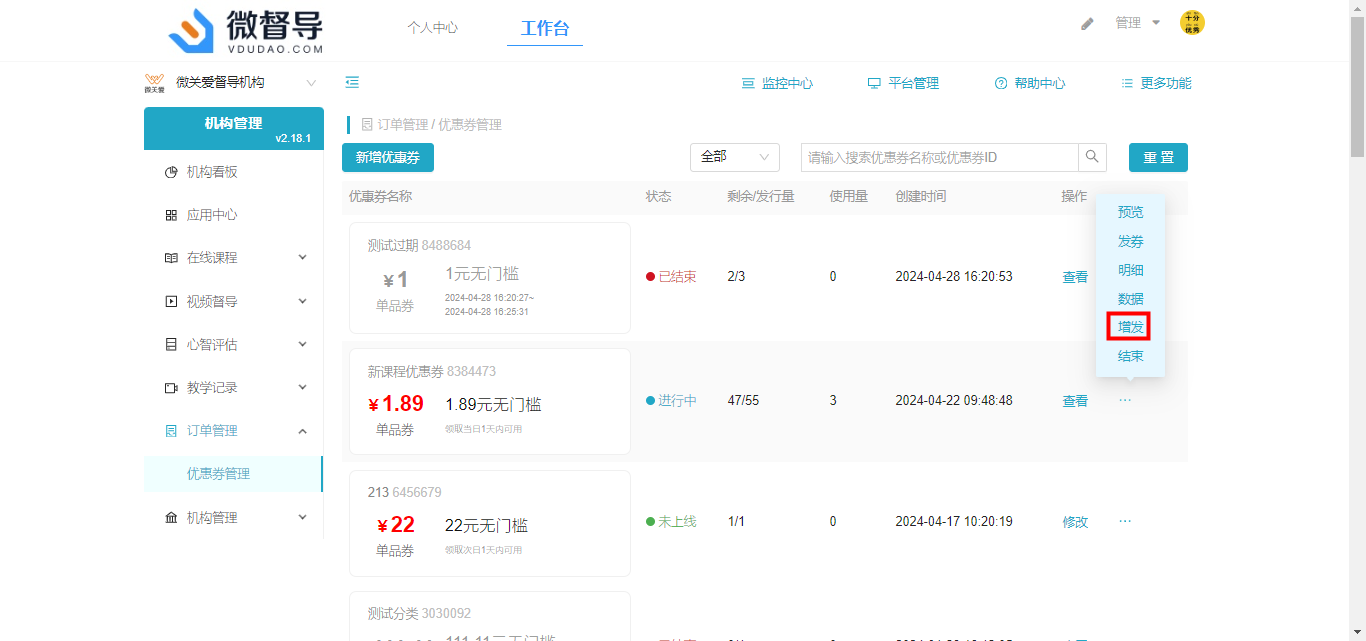Click the 重置 button
Screen dimensions: 1366x641
point(1158,157)
